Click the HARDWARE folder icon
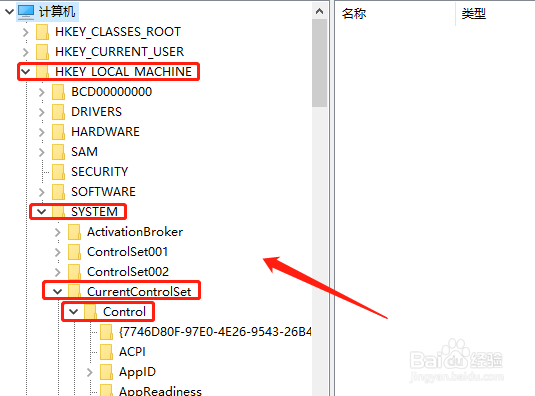Image resolution: width=535 pixels, height=396 pixels. [58, 132]
